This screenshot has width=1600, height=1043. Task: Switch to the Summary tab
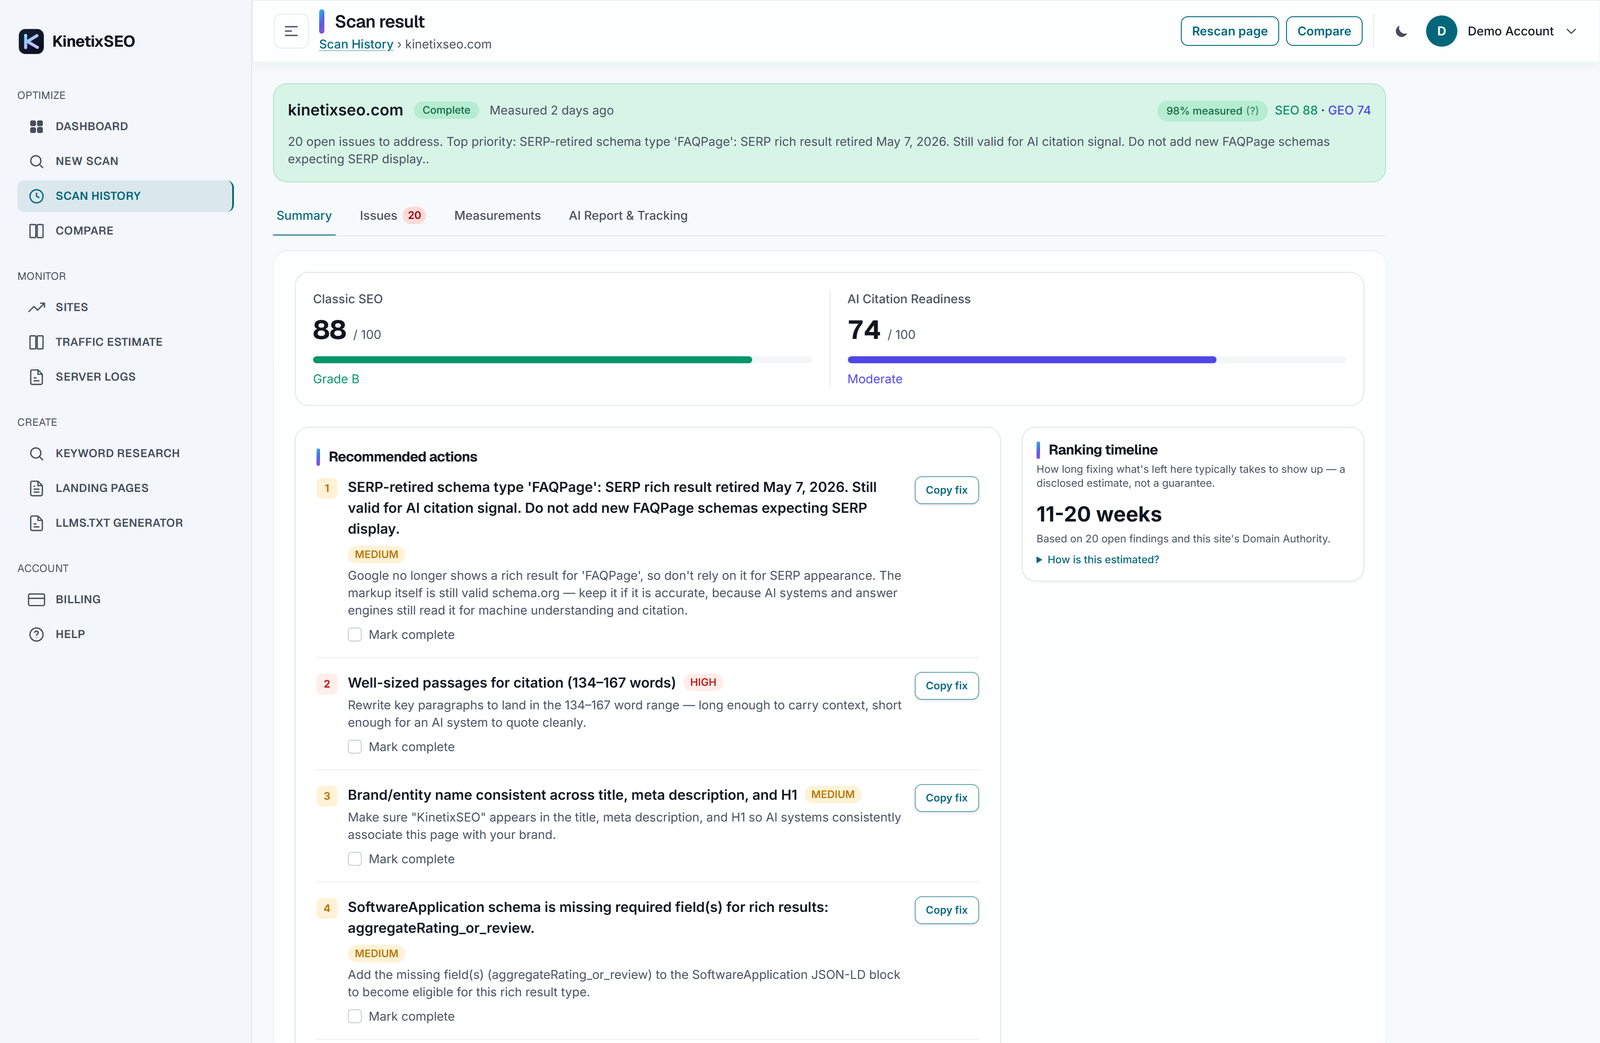(304, 216)
